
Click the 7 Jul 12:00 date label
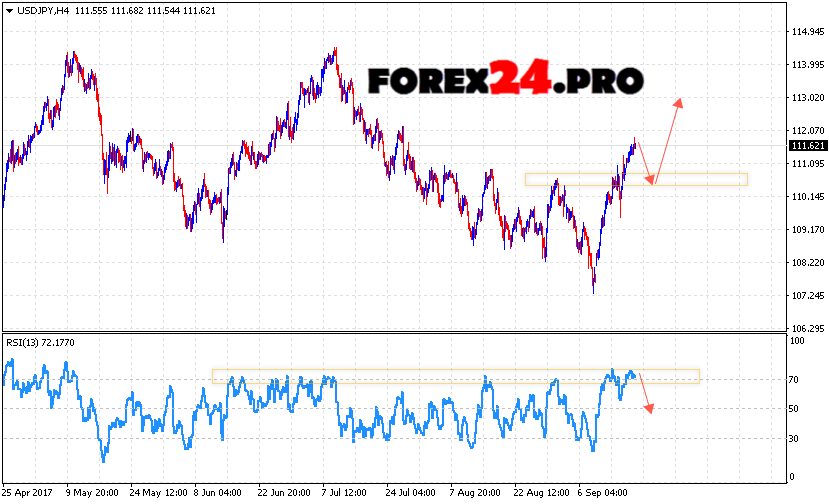pyautogui.click(x=346, y=493)
